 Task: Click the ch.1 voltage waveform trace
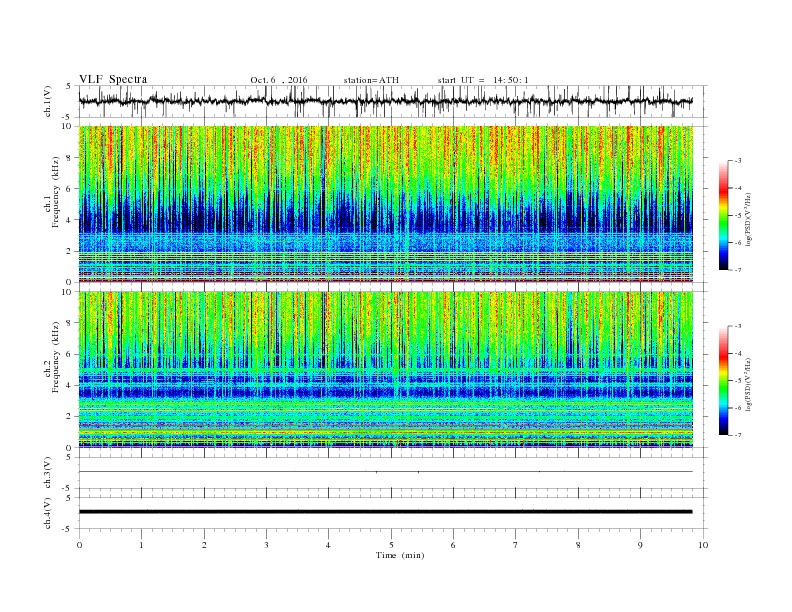pos(385,101)
